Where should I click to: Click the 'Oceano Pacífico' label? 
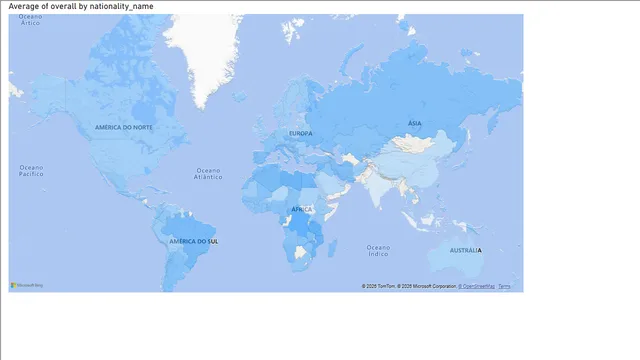(31, 171)
